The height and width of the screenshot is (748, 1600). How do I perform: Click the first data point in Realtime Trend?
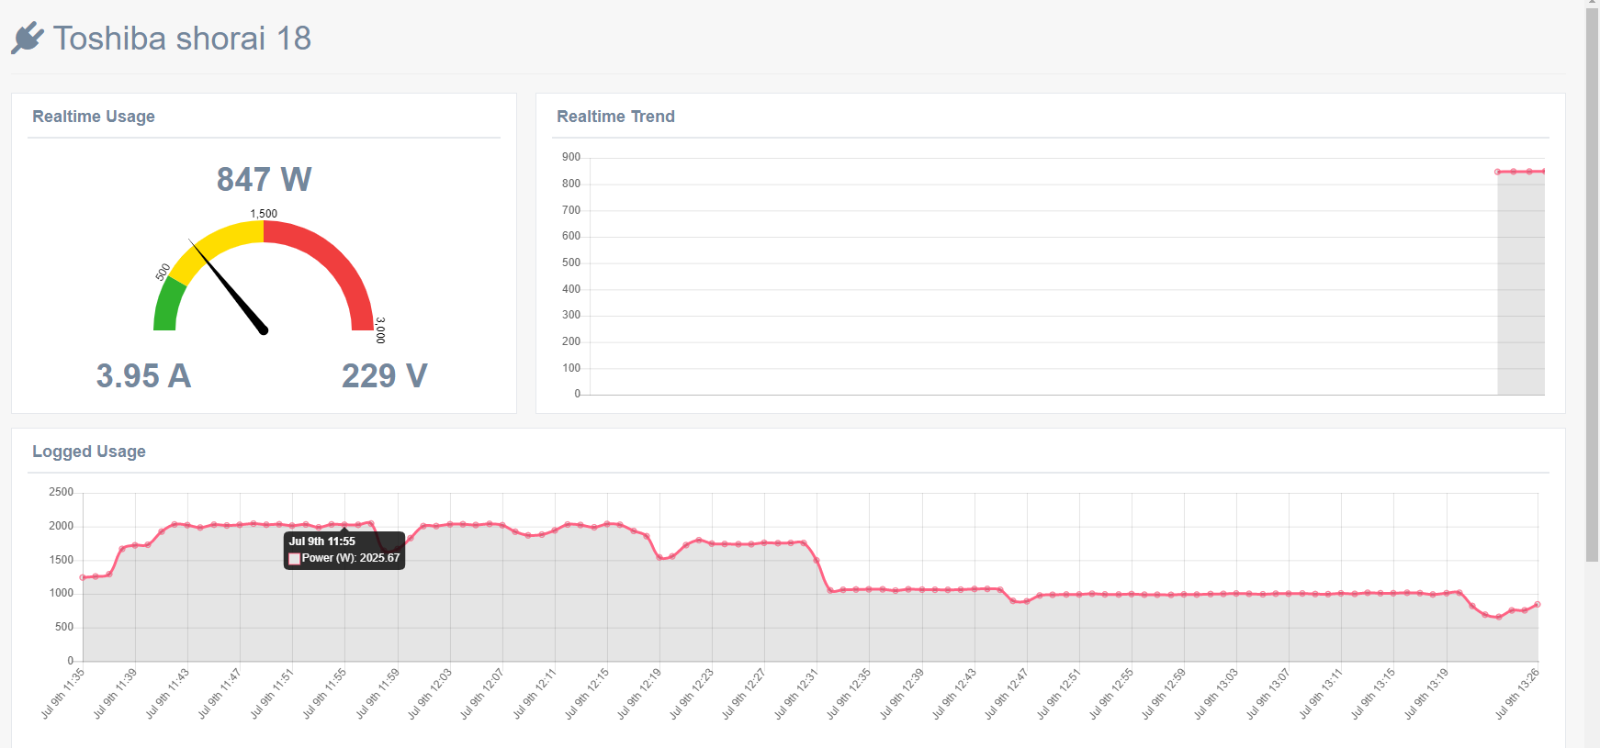point(1498,172)
